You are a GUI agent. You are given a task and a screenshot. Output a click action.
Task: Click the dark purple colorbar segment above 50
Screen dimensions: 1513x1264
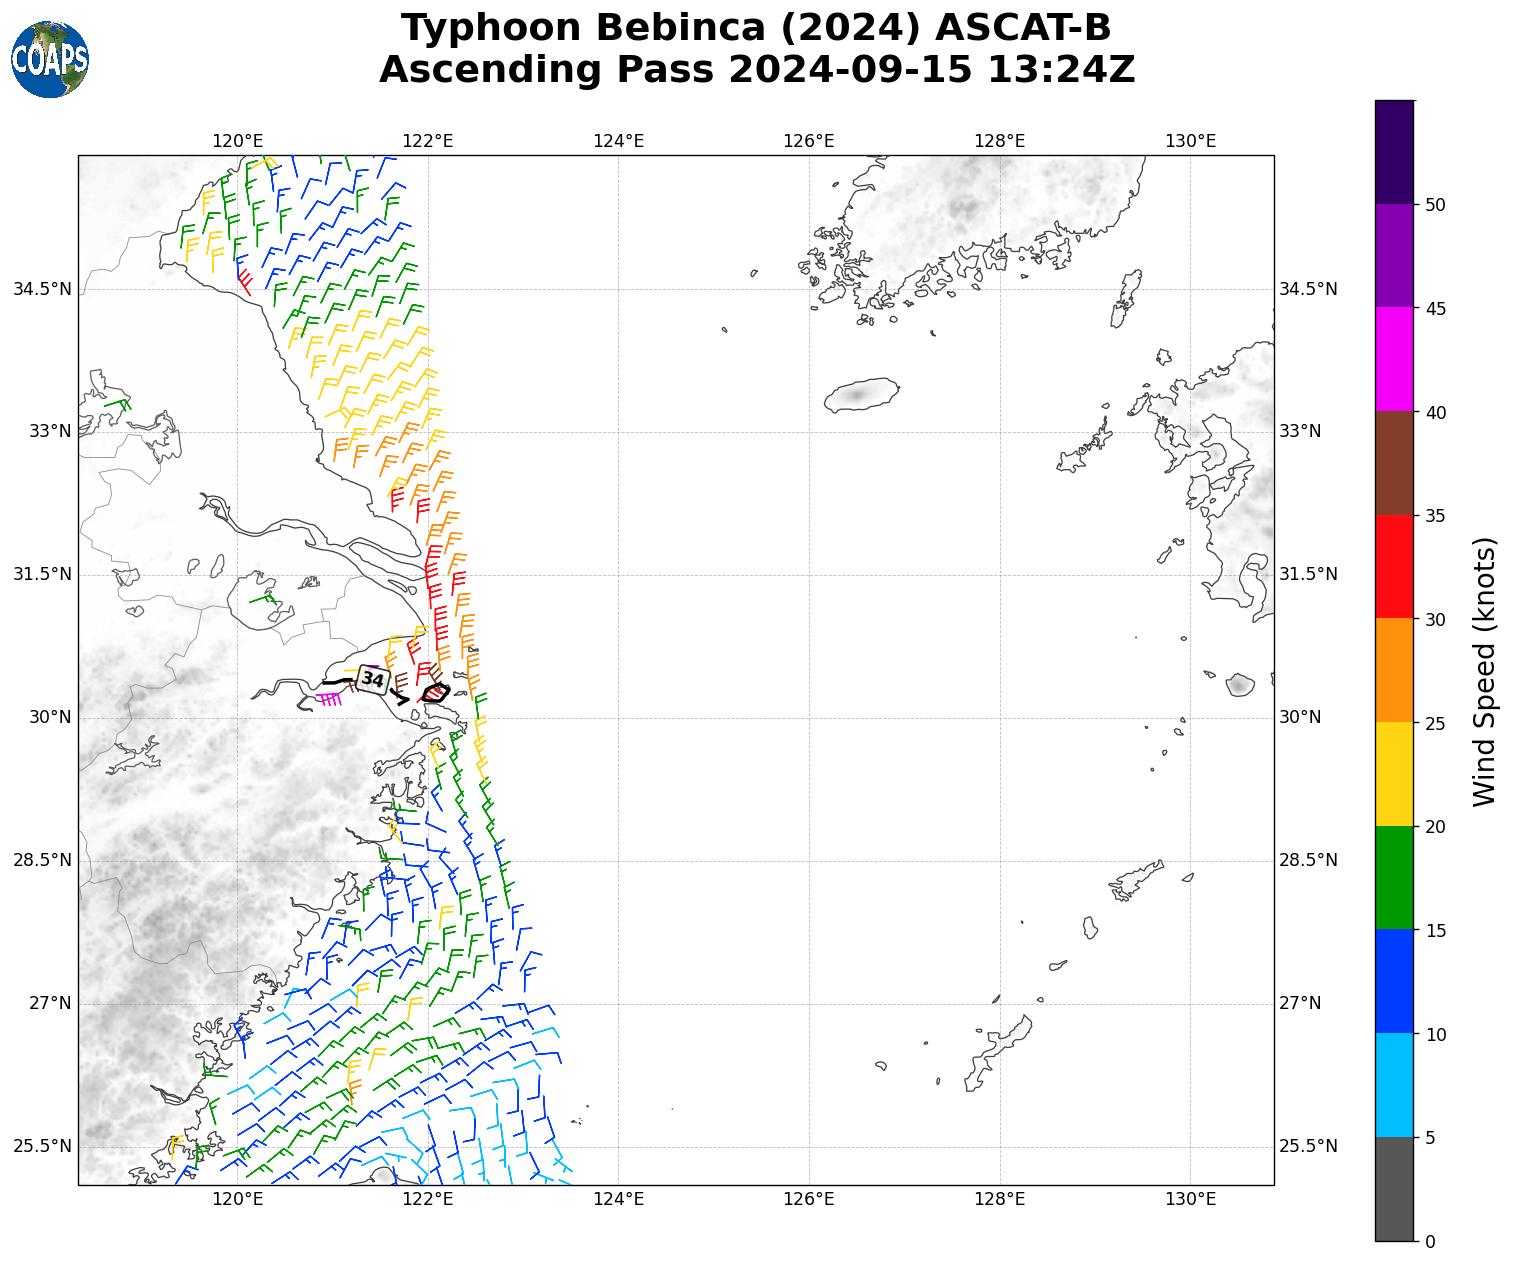tap(1394, 152)
